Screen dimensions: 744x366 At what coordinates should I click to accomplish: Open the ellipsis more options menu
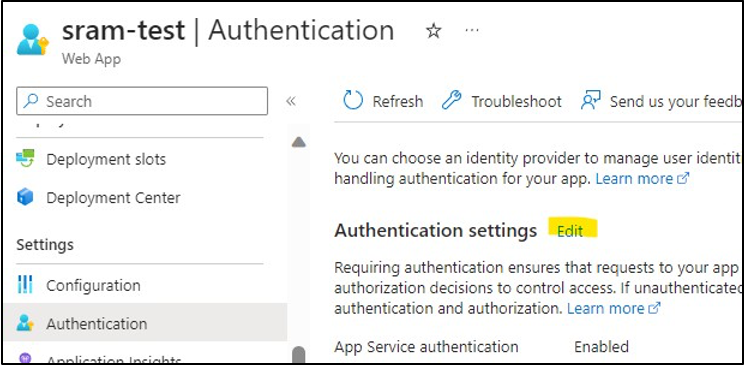[472, 31]
